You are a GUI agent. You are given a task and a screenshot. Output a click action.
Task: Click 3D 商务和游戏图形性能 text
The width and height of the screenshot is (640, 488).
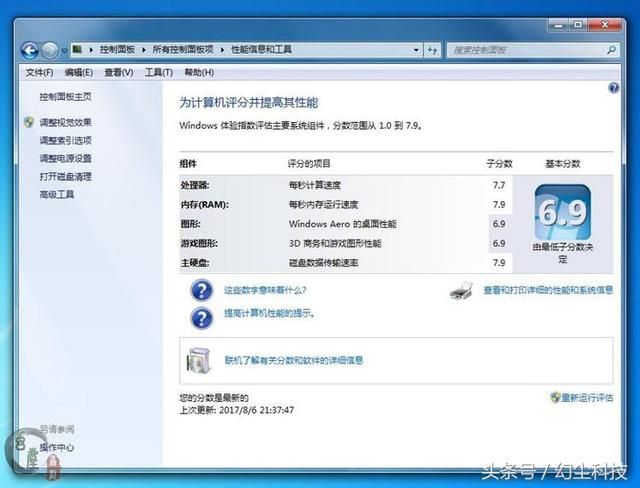335,244
